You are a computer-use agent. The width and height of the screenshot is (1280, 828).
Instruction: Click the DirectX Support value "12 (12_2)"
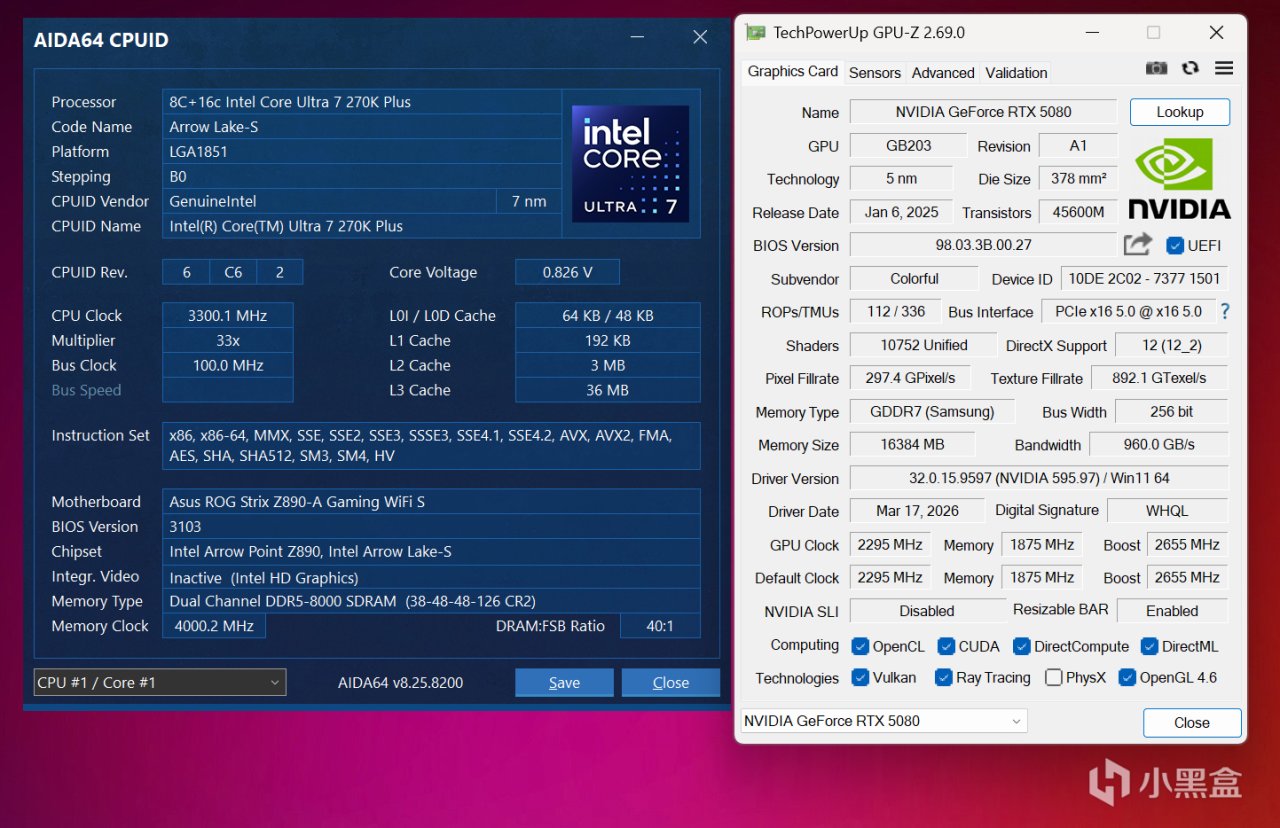[1171, 345]
